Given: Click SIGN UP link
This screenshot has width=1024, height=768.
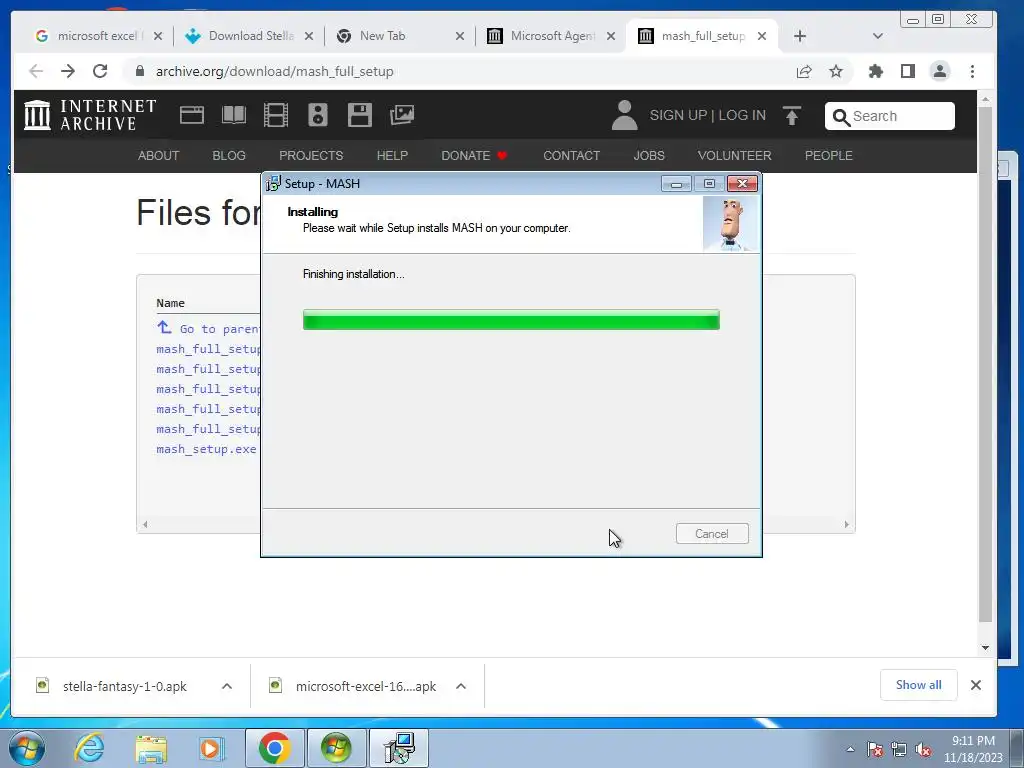Looking at the screenshot, I should pos(678,115).
